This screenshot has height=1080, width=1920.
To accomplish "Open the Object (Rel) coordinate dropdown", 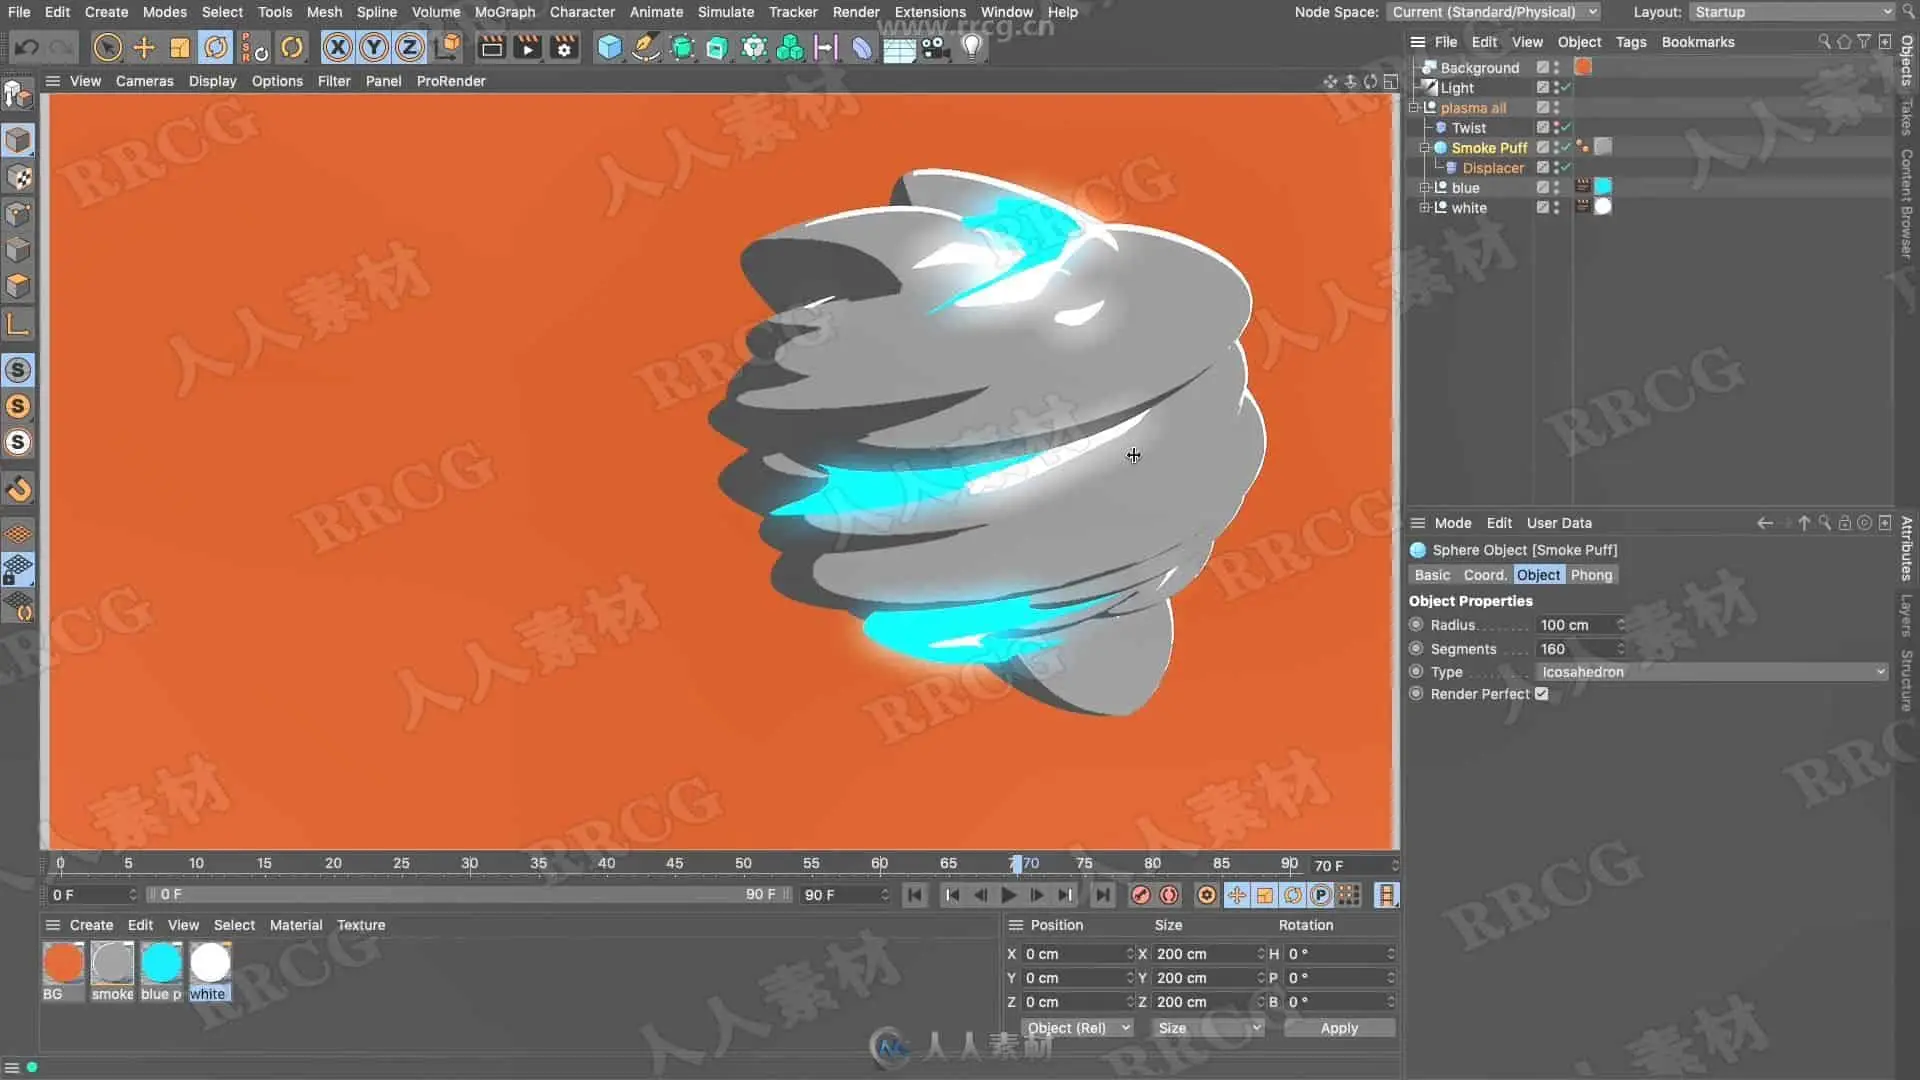I will [x=1077, y=1028].
